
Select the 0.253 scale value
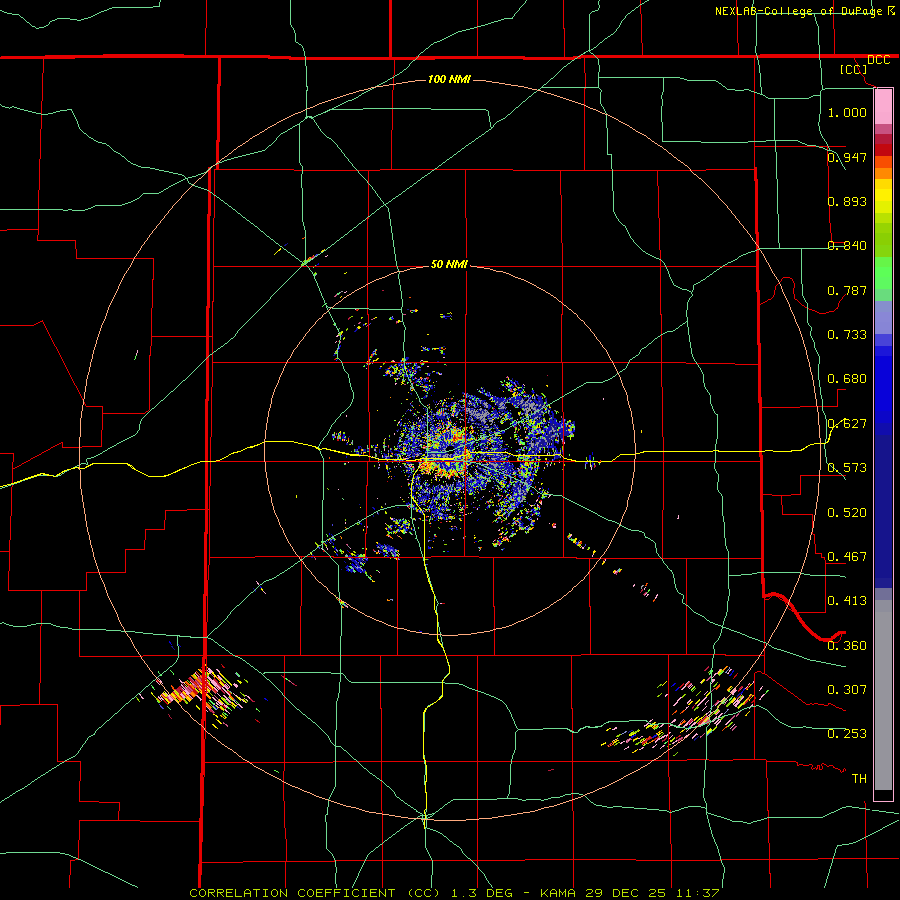[x=847, y=734]
